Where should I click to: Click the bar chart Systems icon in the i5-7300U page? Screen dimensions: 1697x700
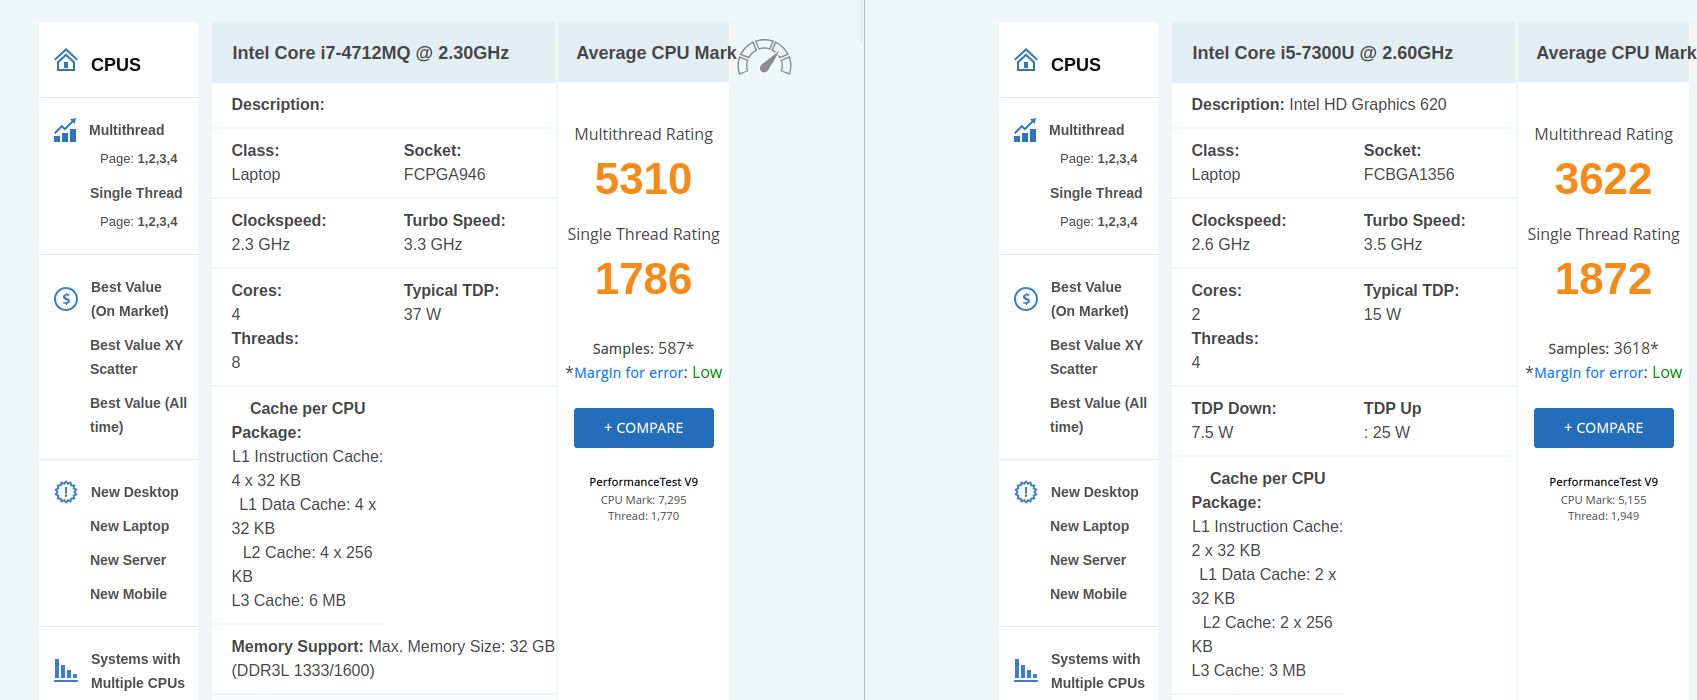[1026, 669]
